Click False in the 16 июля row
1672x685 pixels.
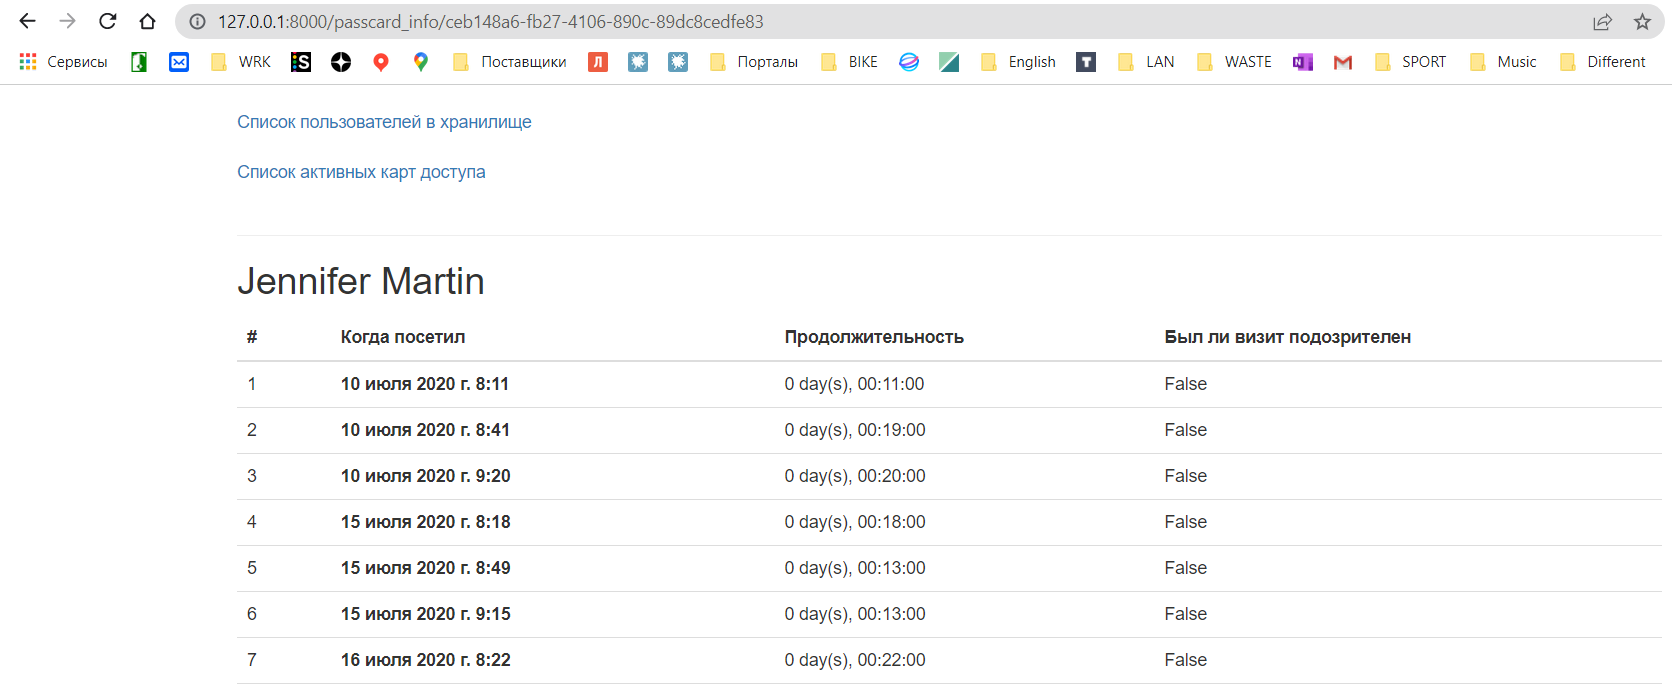pos(1186,660)
